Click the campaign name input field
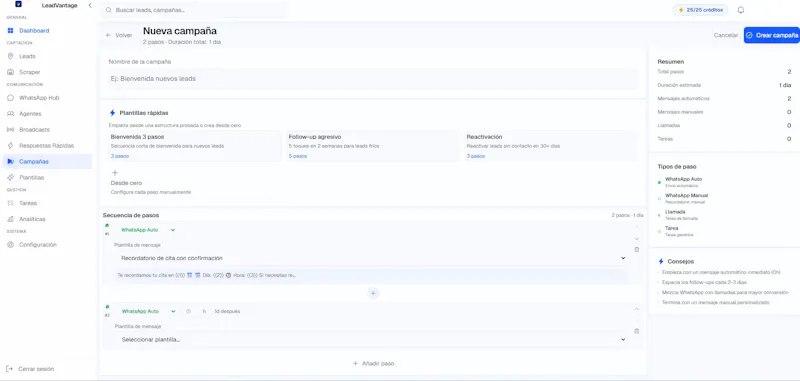This screenshot has height=381, width=800. click(x=373, y=79)
